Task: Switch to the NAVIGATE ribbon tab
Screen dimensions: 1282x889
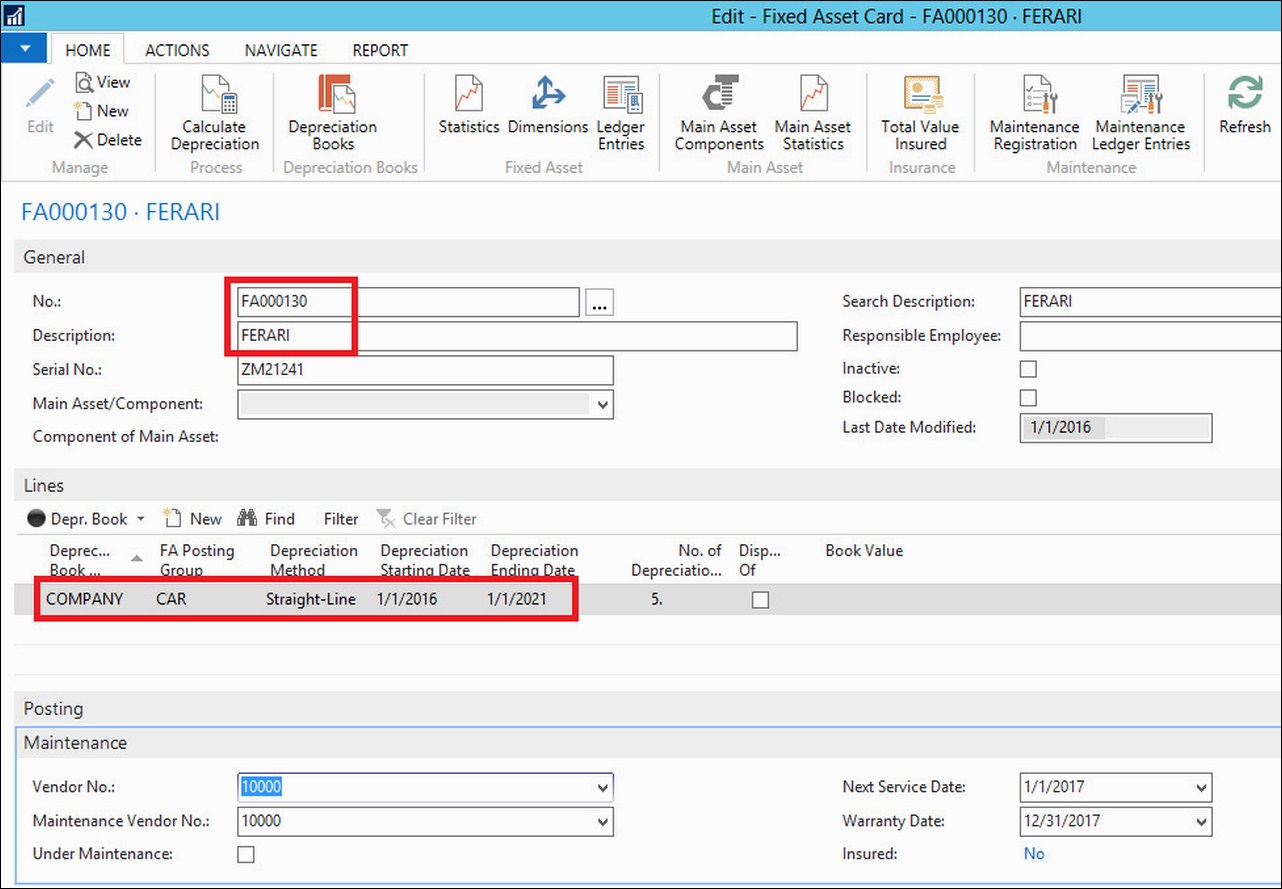Action: tap(281, 50)
